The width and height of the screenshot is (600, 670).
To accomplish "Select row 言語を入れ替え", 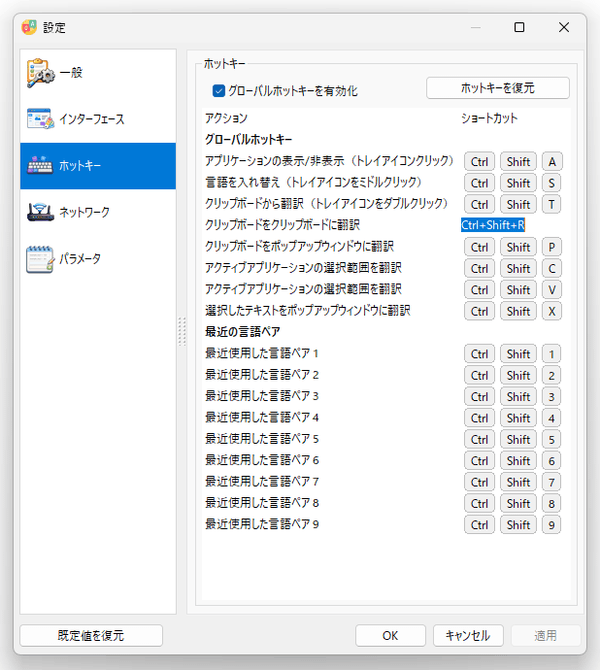I will tap(386, 183).
